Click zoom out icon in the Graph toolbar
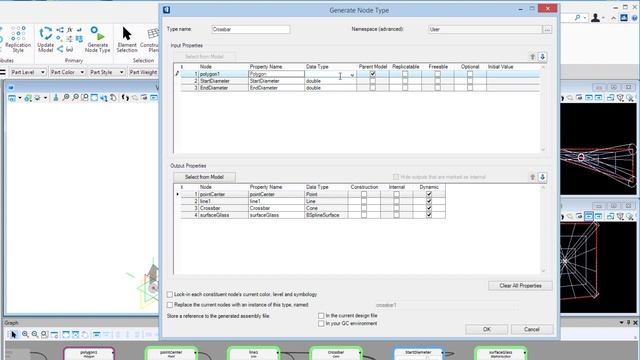Screen dimensions: 640x360 click(x=35, y=335)
